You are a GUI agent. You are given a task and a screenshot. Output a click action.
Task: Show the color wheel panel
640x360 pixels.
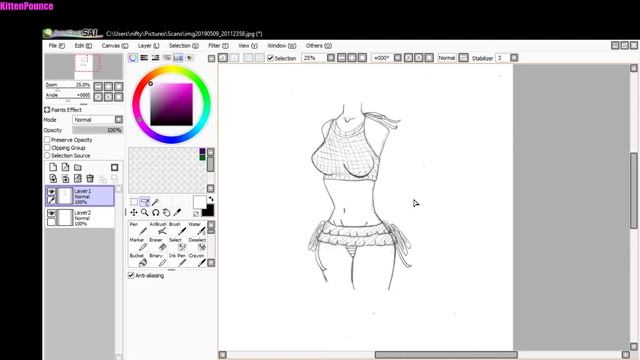(x=133, y=58)
